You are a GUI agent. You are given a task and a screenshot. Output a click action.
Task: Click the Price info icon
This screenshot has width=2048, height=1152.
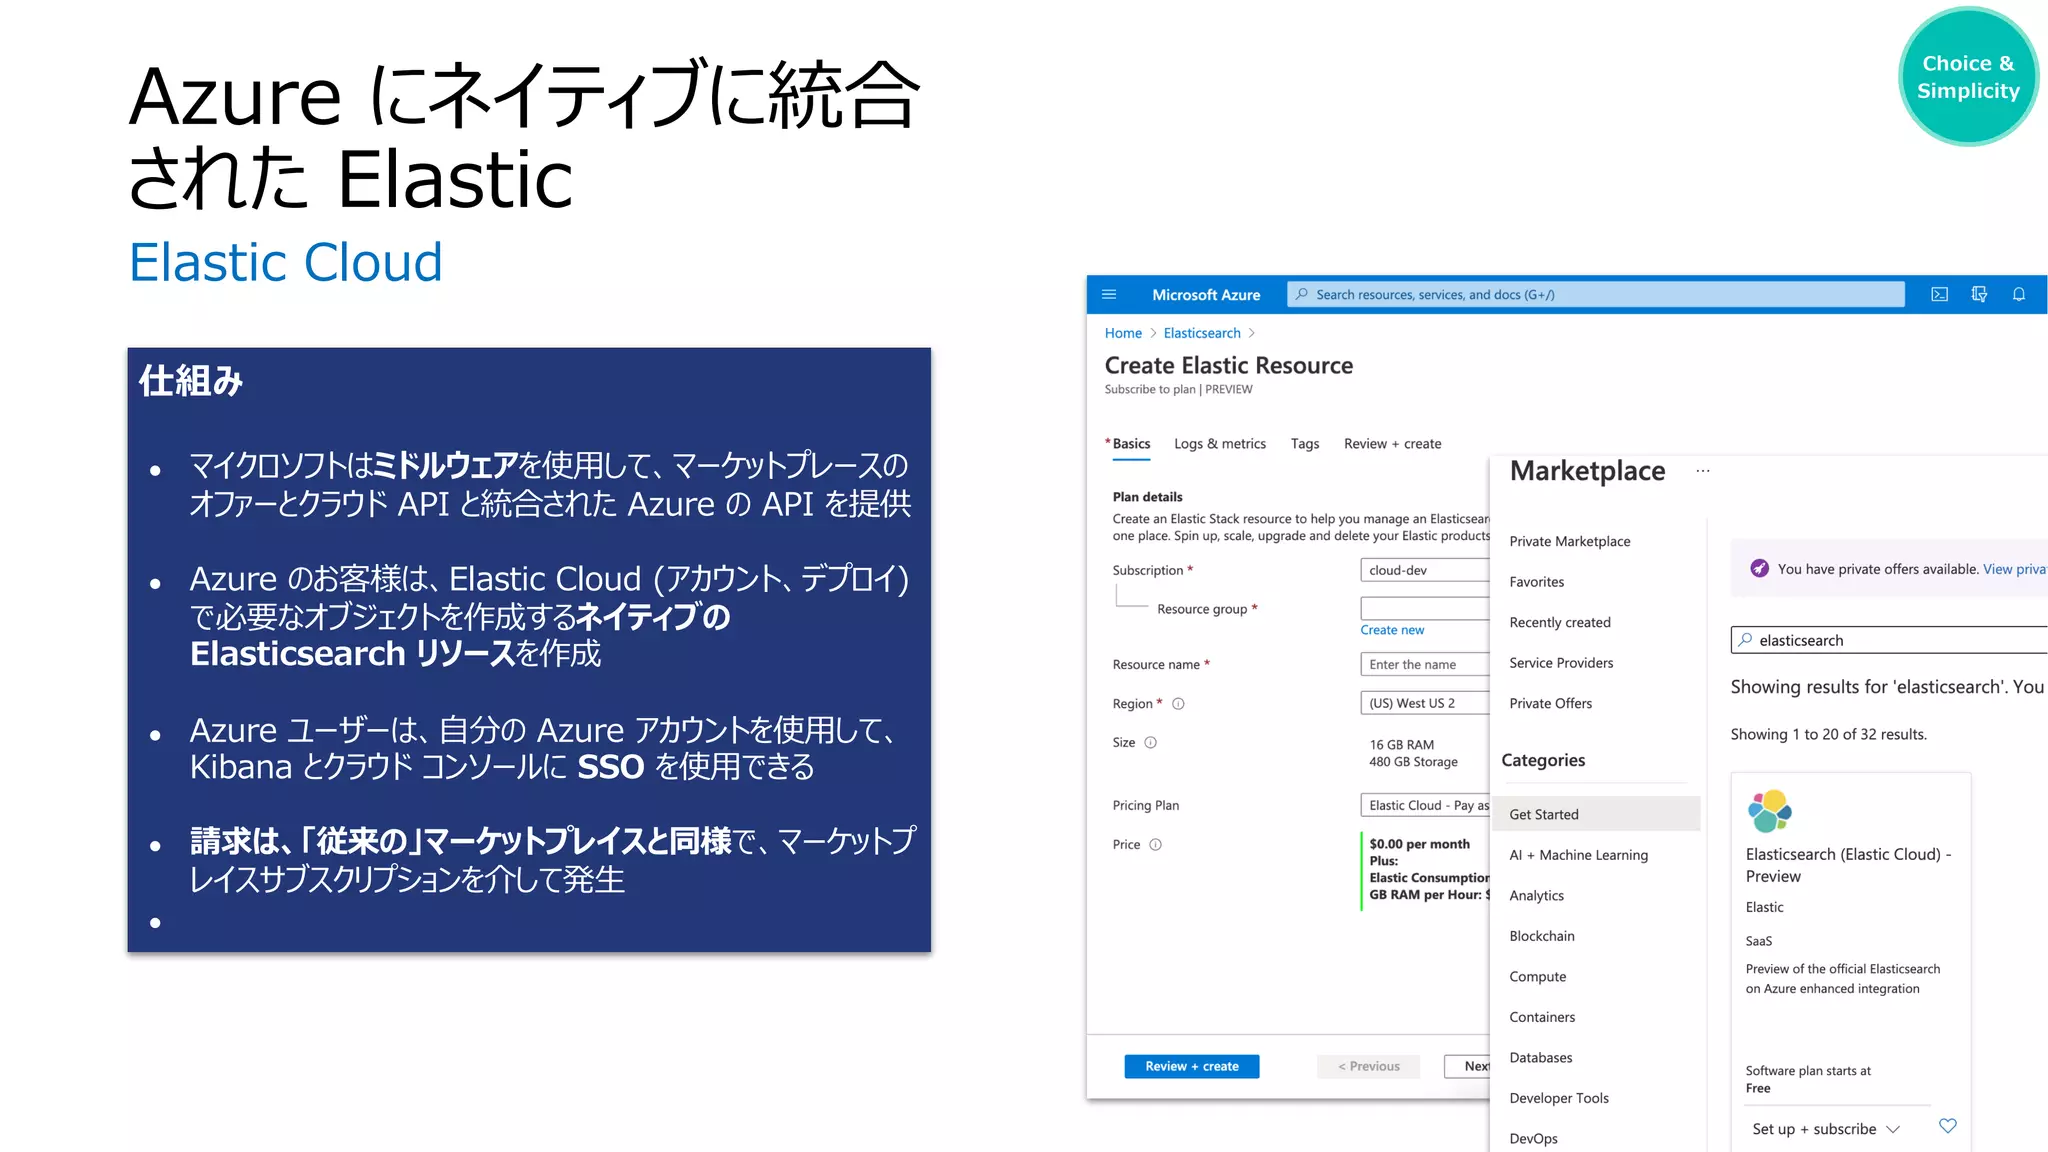pos(1155,844)
